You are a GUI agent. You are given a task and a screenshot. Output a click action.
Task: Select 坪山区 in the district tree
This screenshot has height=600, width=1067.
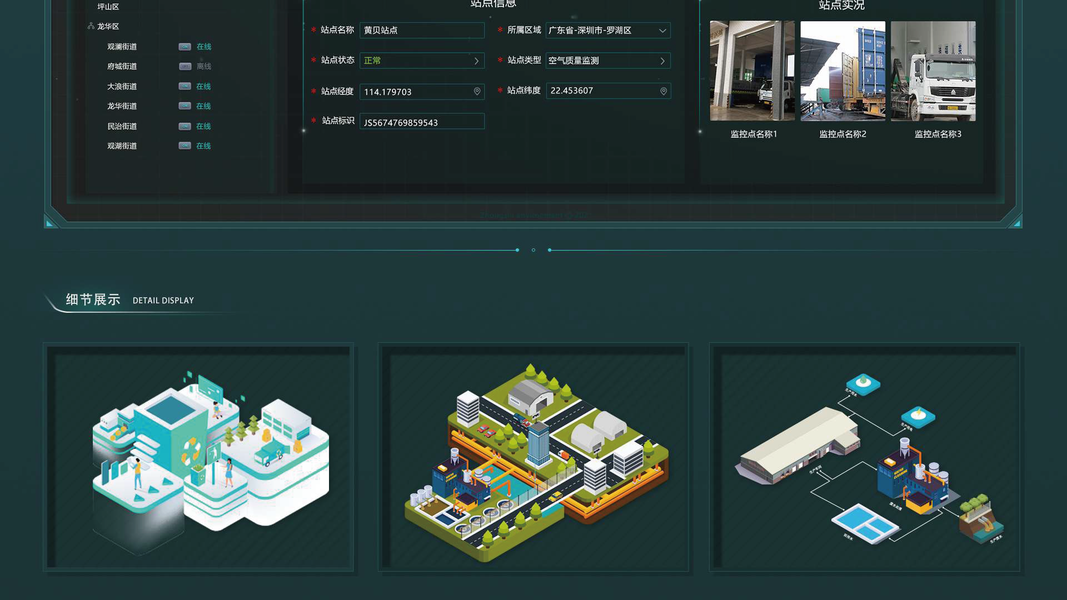click(x=108, y=6)
